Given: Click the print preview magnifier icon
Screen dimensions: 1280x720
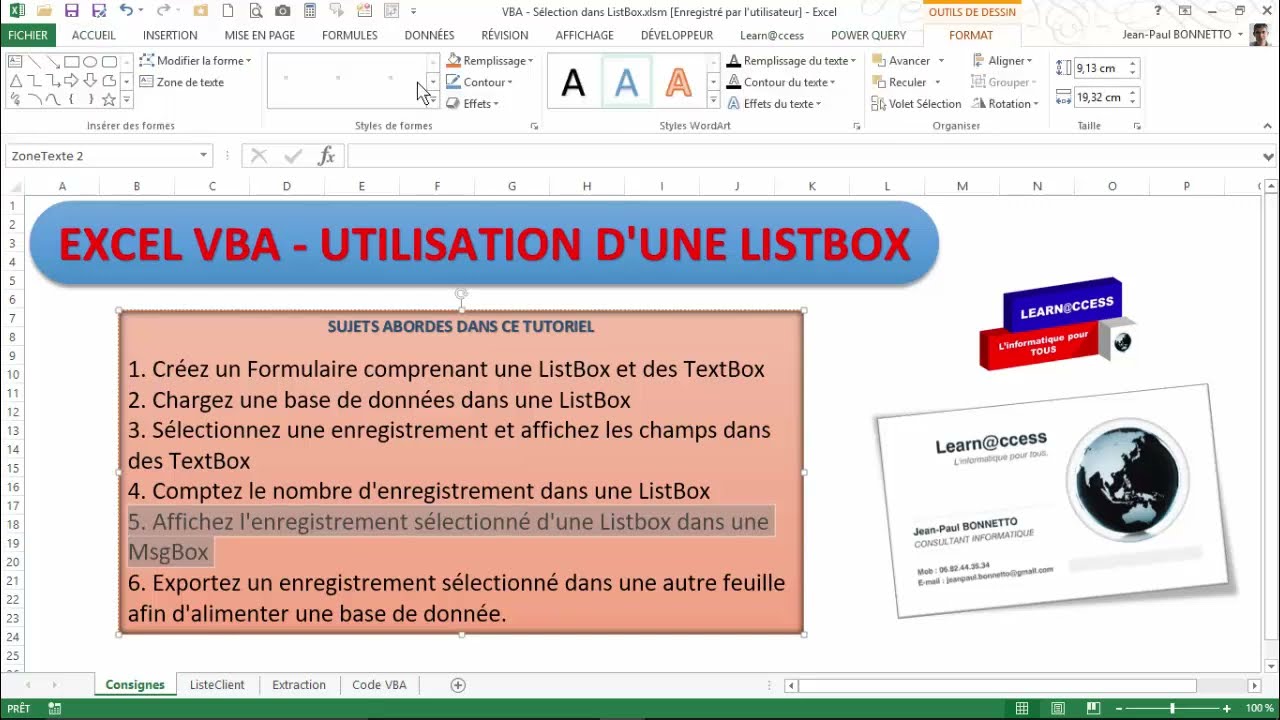Looking at the screenshot, I should [x=256, y=11].
